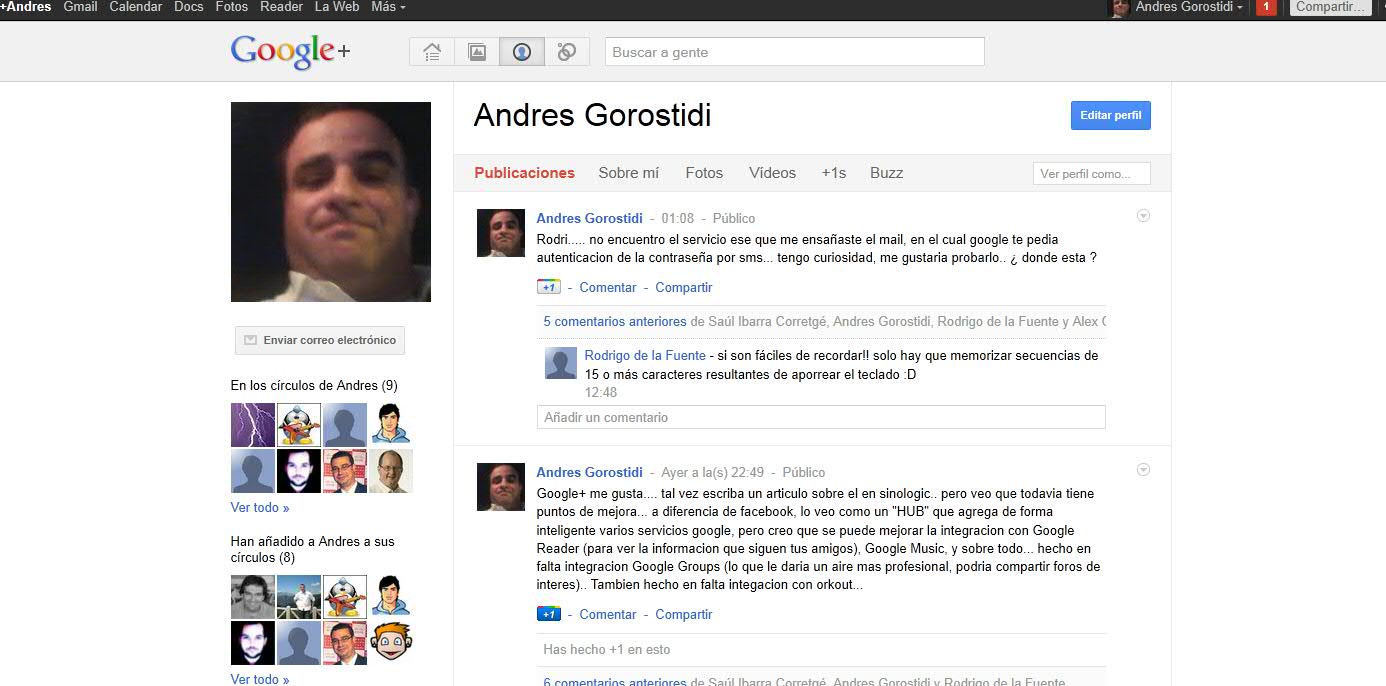This screenshot has width=1386, height=686.
Task: Open options arrow on the first post
Action: point(1144,216)
